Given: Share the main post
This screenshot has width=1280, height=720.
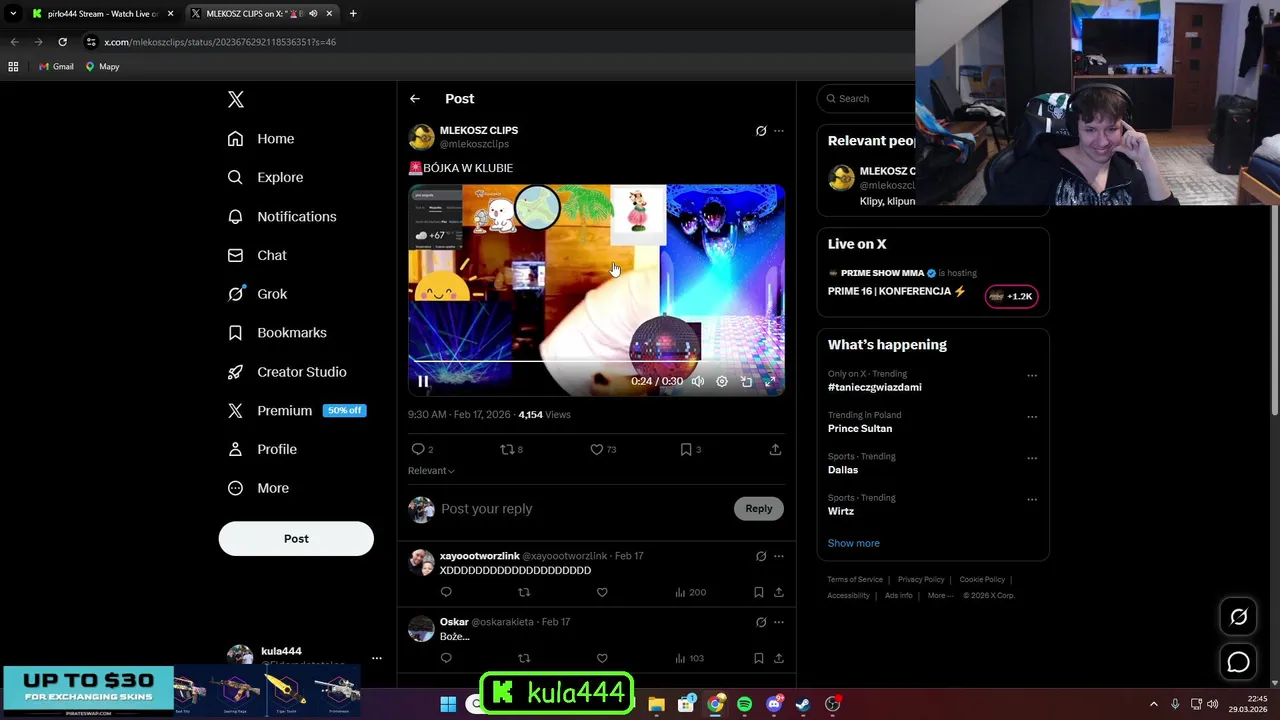Looking at the screenshot, I should (x=775, y=450).
